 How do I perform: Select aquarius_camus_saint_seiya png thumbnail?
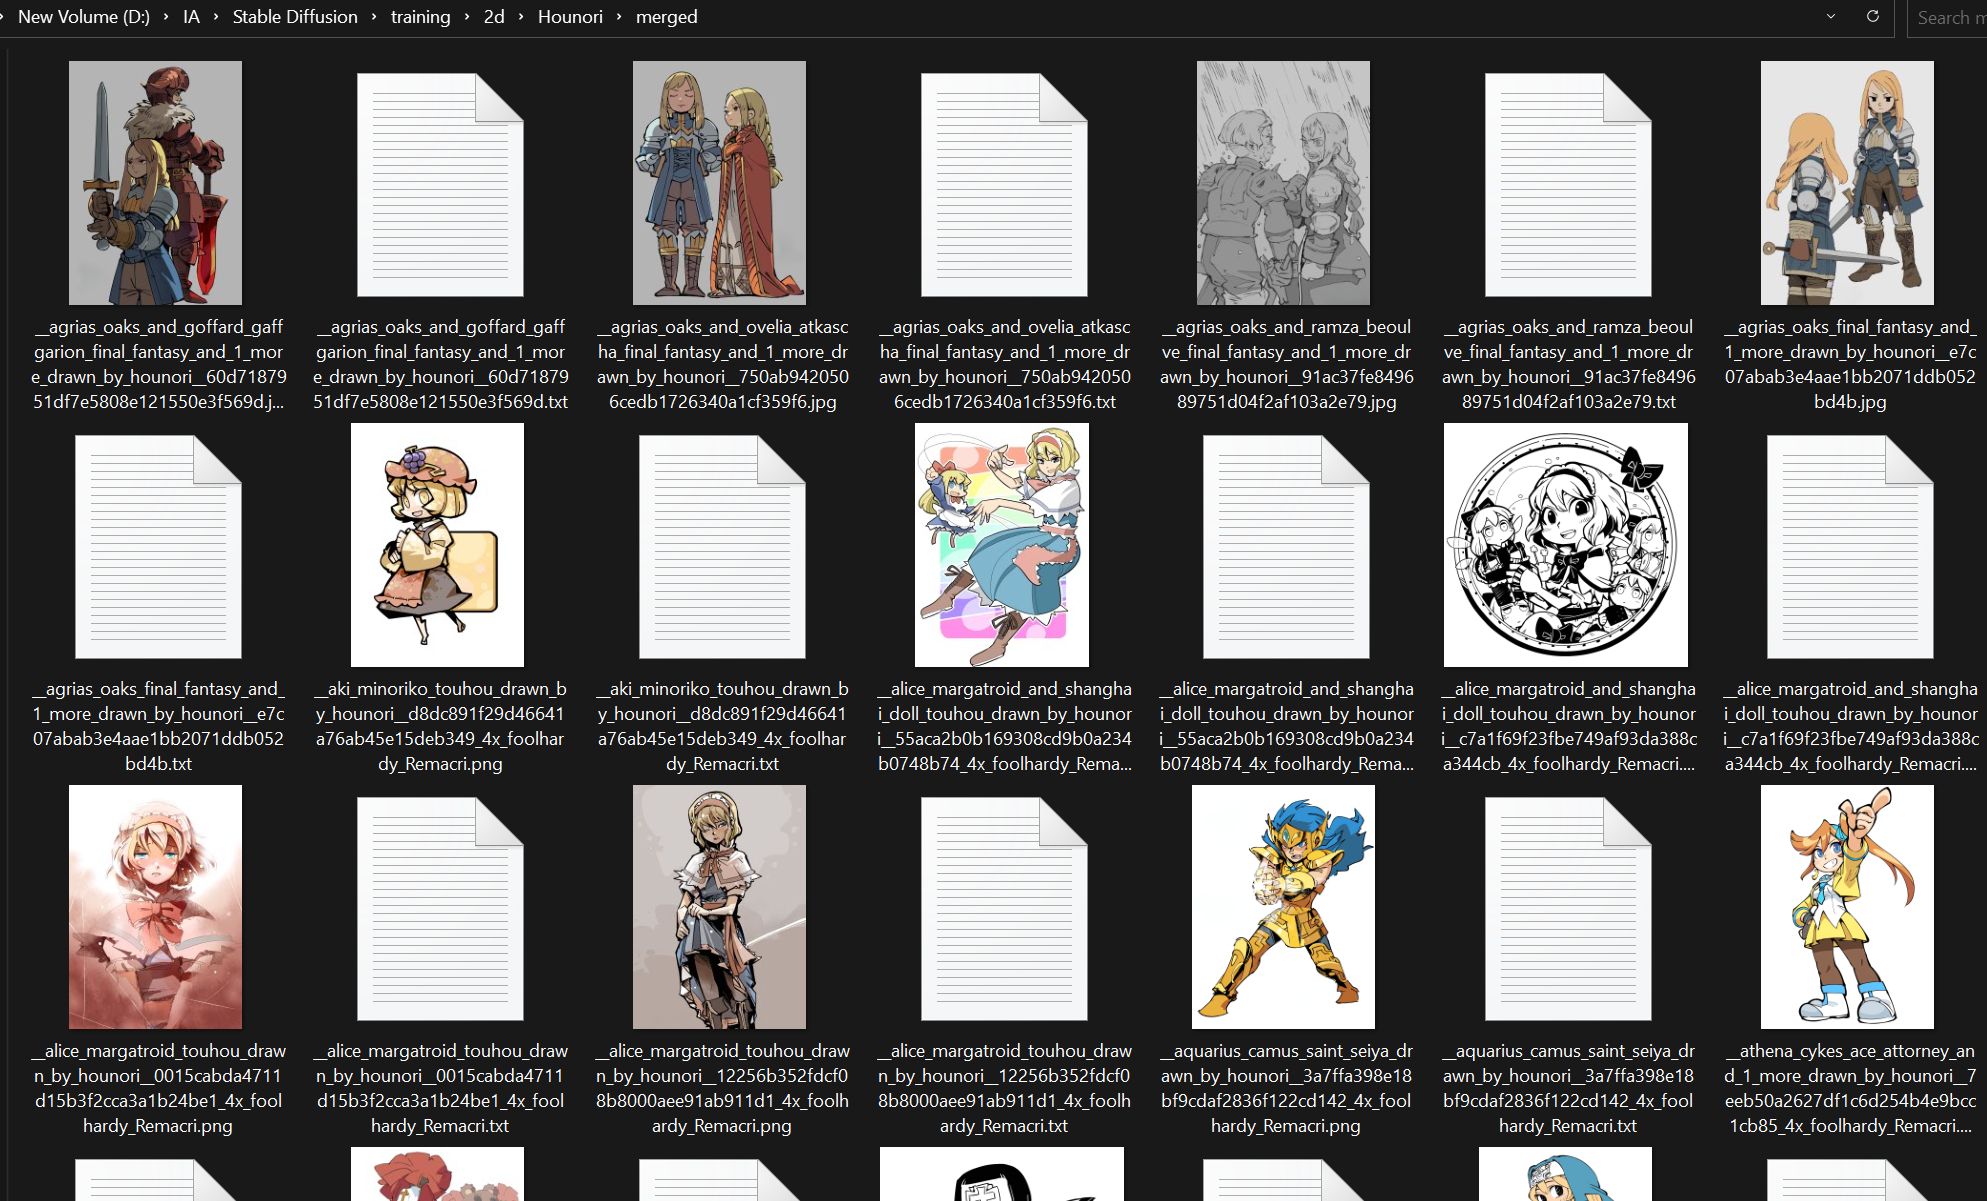click(1283, 907)
